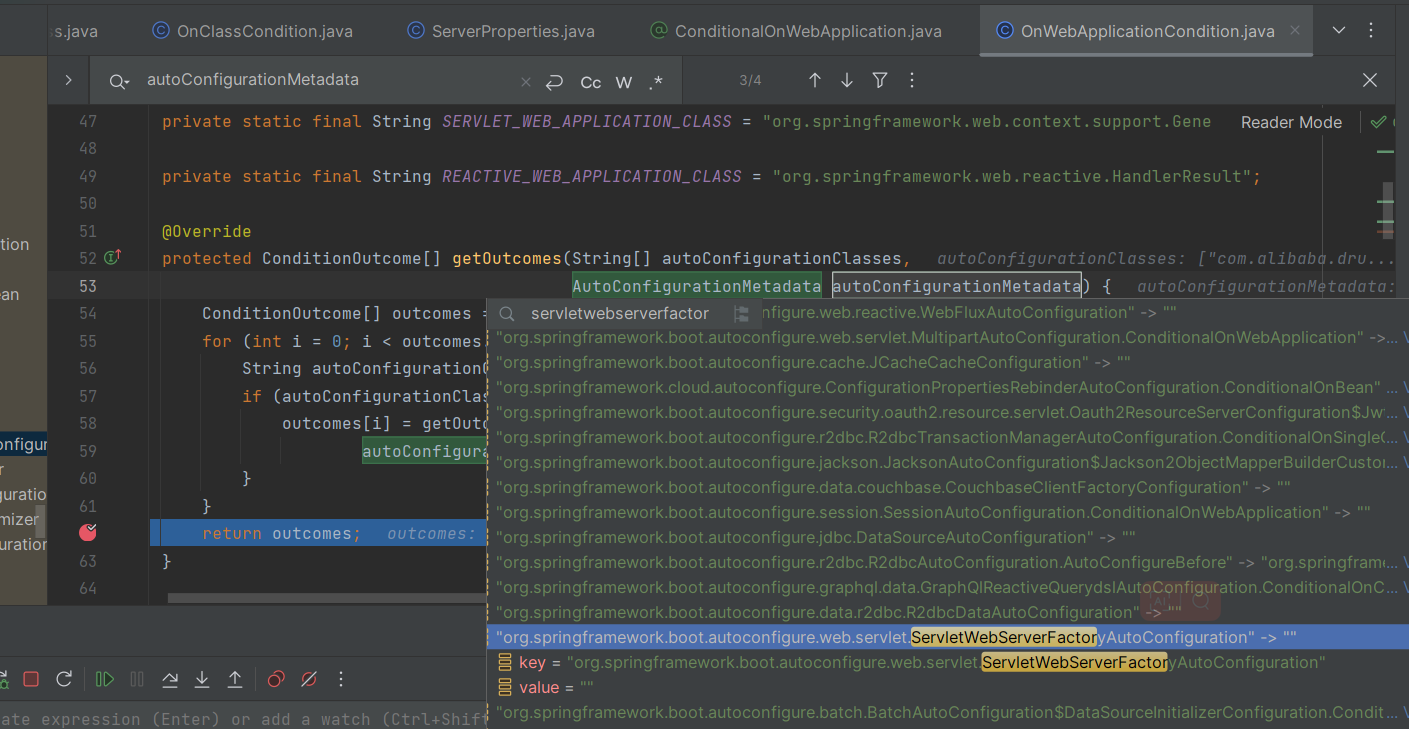Expand the replace field chevron

(x=68, y=80)
